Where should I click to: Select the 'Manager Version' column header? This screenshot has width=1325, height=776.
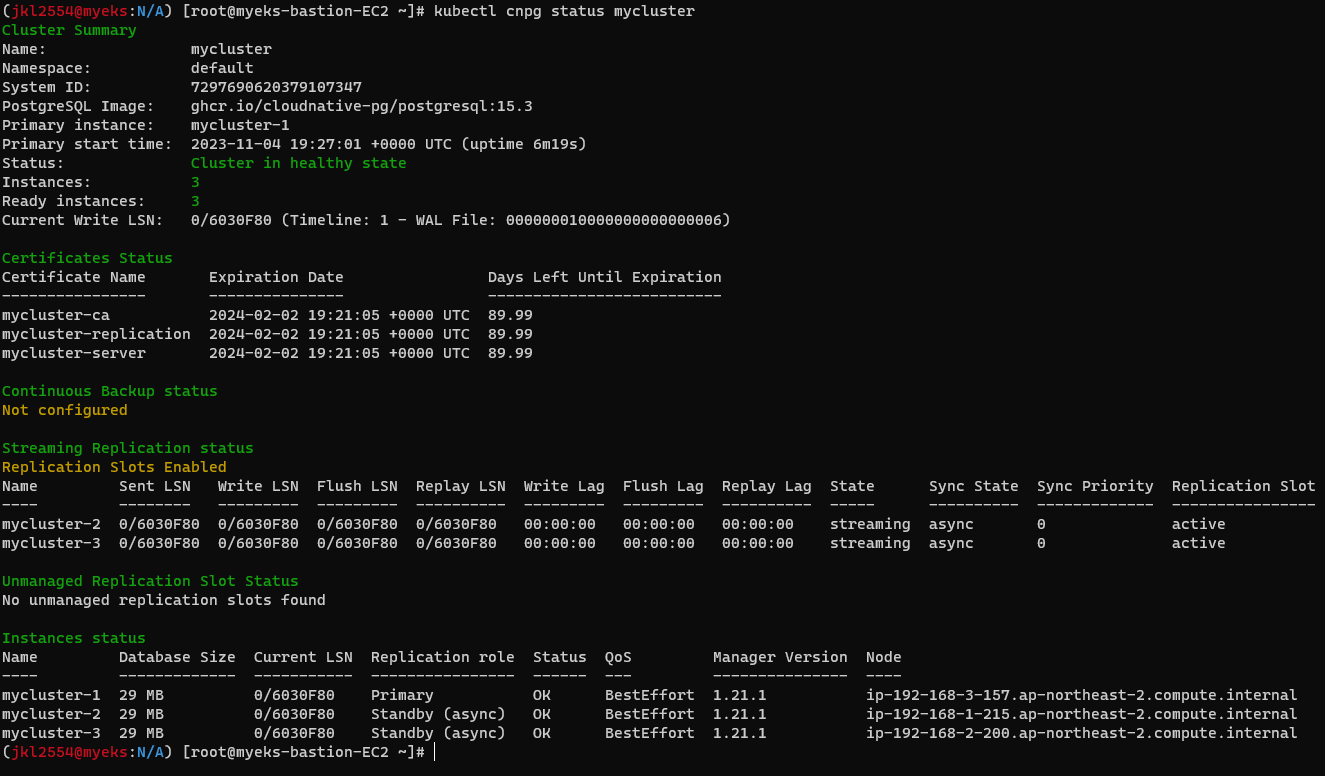pyautogui.click(x=780, y=657)
